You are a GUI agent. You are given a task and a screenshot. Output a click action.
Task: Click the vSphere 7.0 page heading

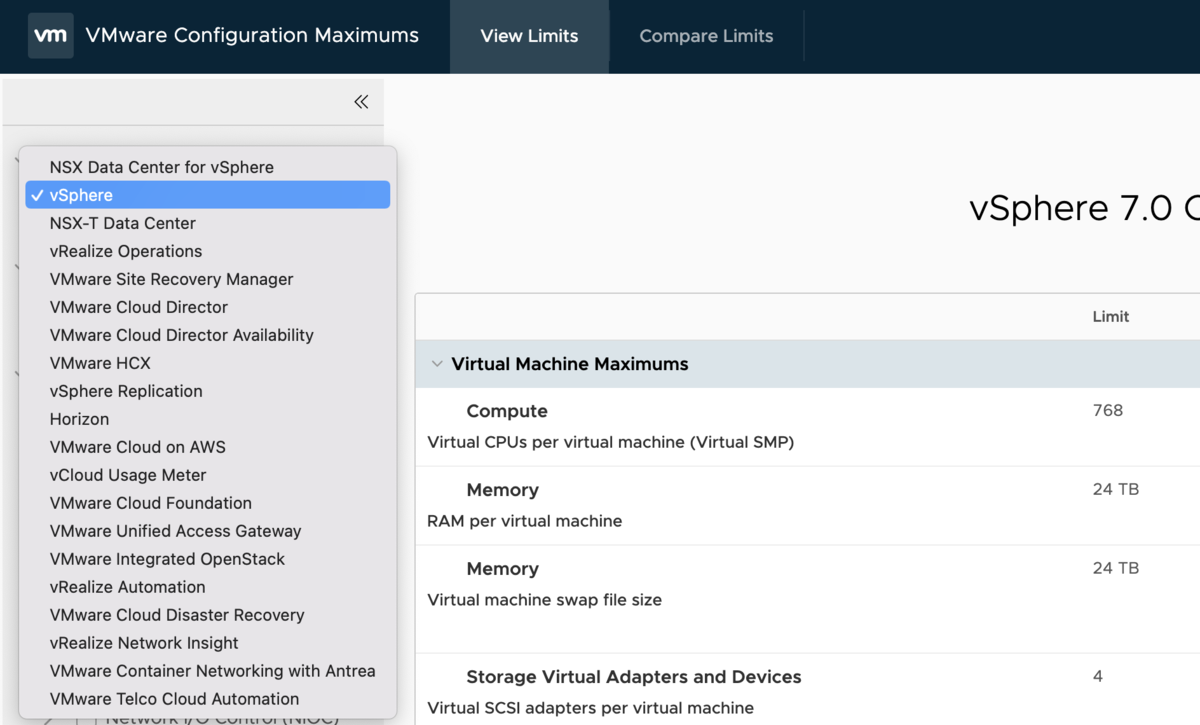(x=1084, y=208)
